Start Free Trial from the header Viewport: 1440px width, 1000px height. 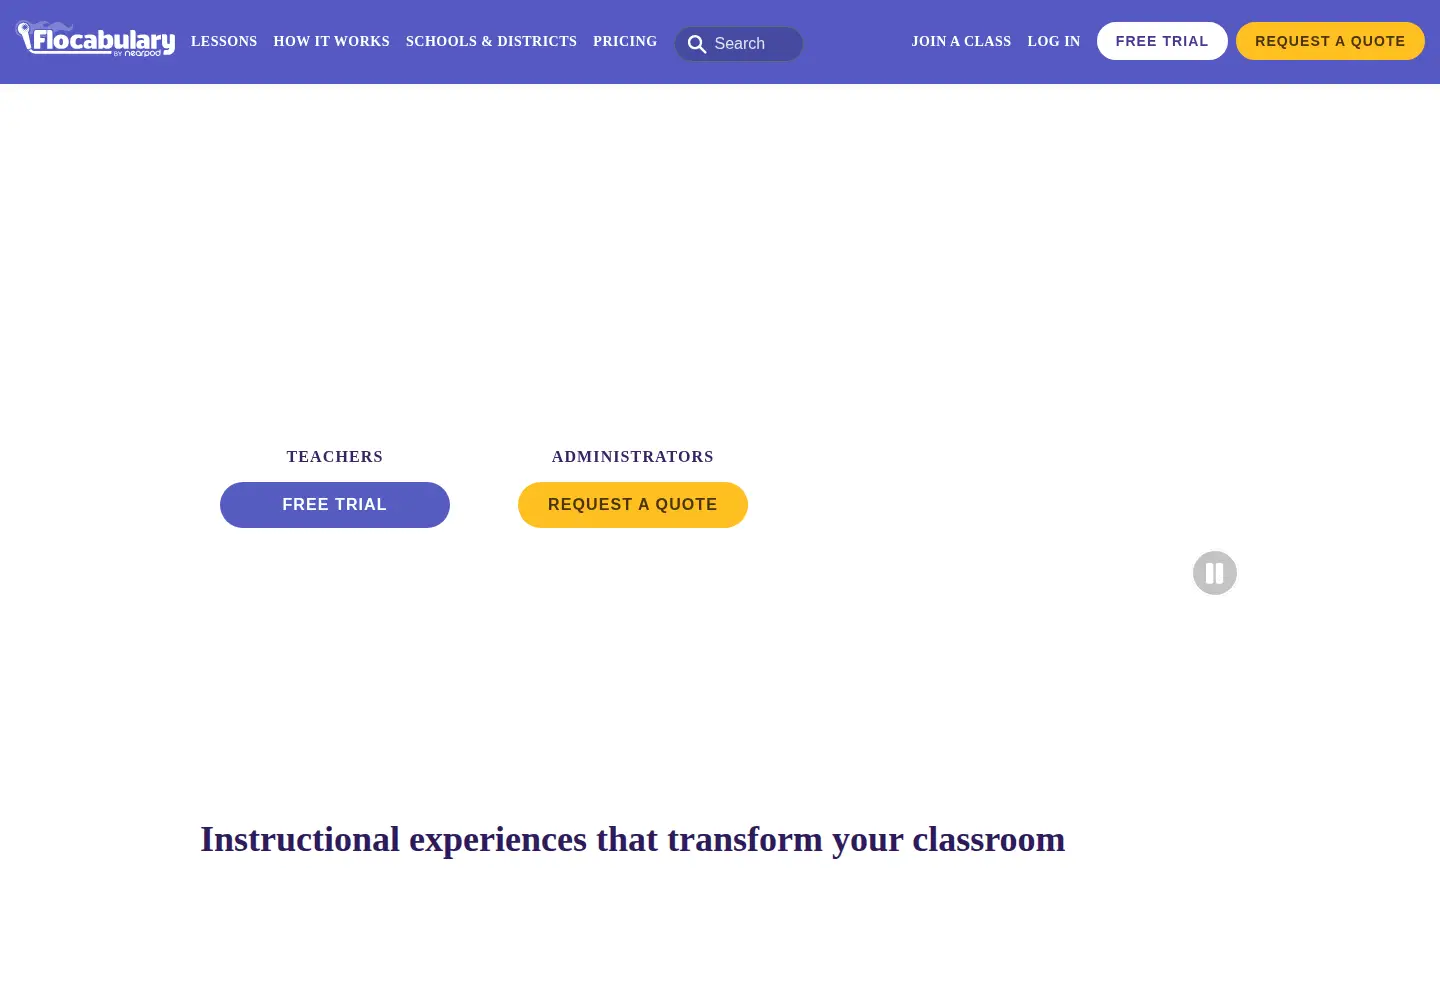[x=1162, y=41]
